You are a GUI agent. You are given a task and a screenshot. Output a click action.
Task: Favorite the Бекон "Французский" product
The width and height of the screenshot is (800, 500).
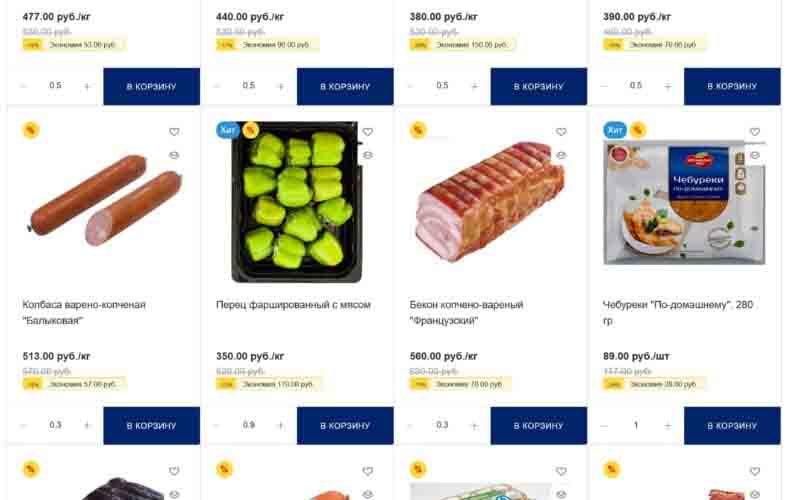click(561, 132)
